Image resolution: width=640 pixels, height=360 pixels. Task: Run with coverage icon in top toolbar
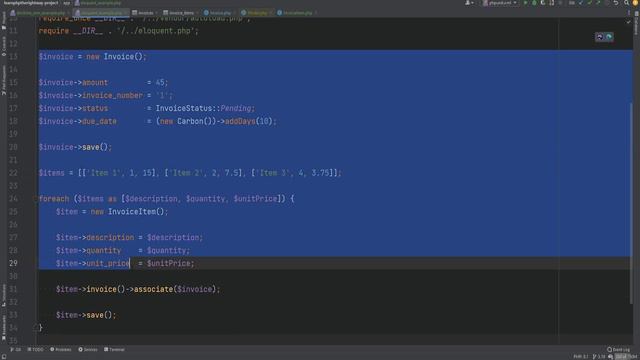[x=542, y=3]
